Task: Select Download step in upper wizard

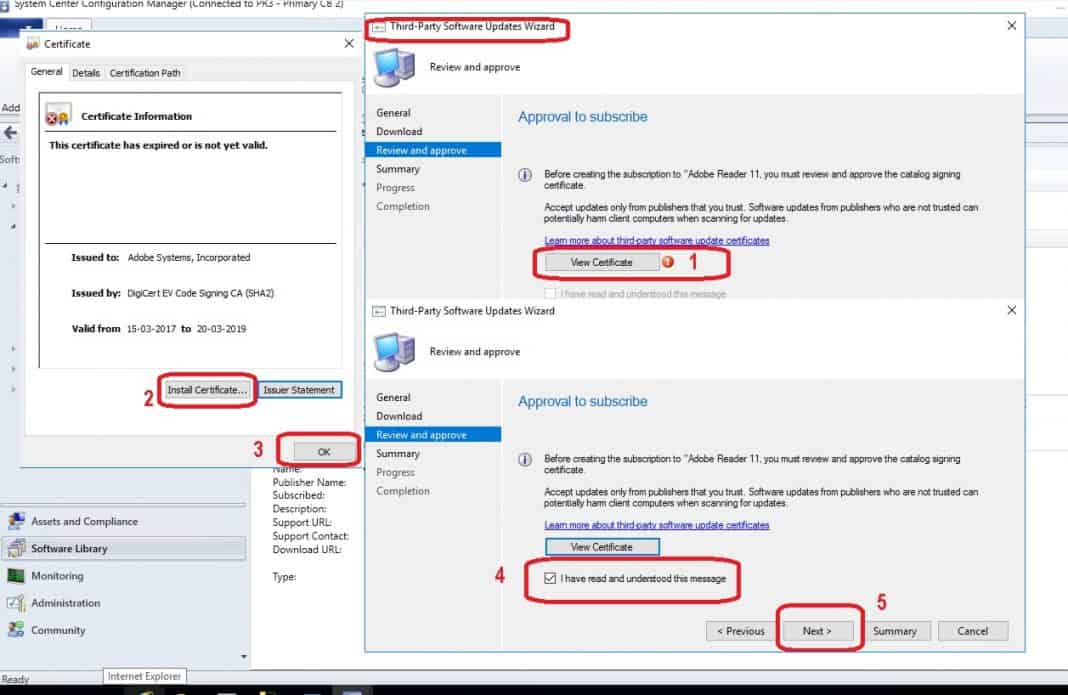Action: pos(399,132)
